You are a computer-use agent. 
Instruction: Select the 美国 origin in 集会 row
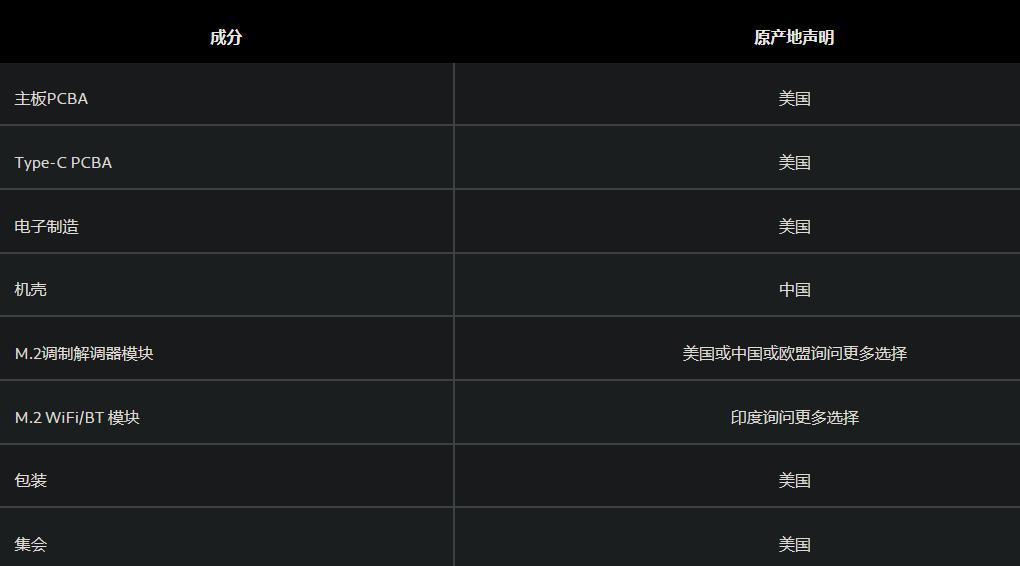pos(794,545)
